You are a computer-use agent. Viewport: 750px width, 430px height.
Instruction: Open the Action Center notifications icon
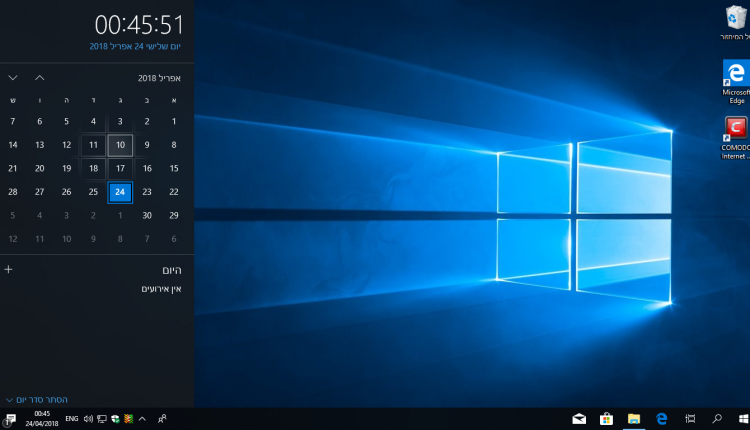click(10, 419)
